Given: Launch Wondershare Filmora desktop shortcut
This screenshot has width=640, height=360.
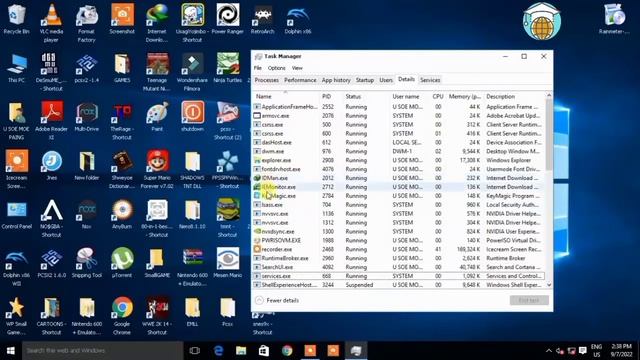Looking at the screenshot, I should [192, 72].
